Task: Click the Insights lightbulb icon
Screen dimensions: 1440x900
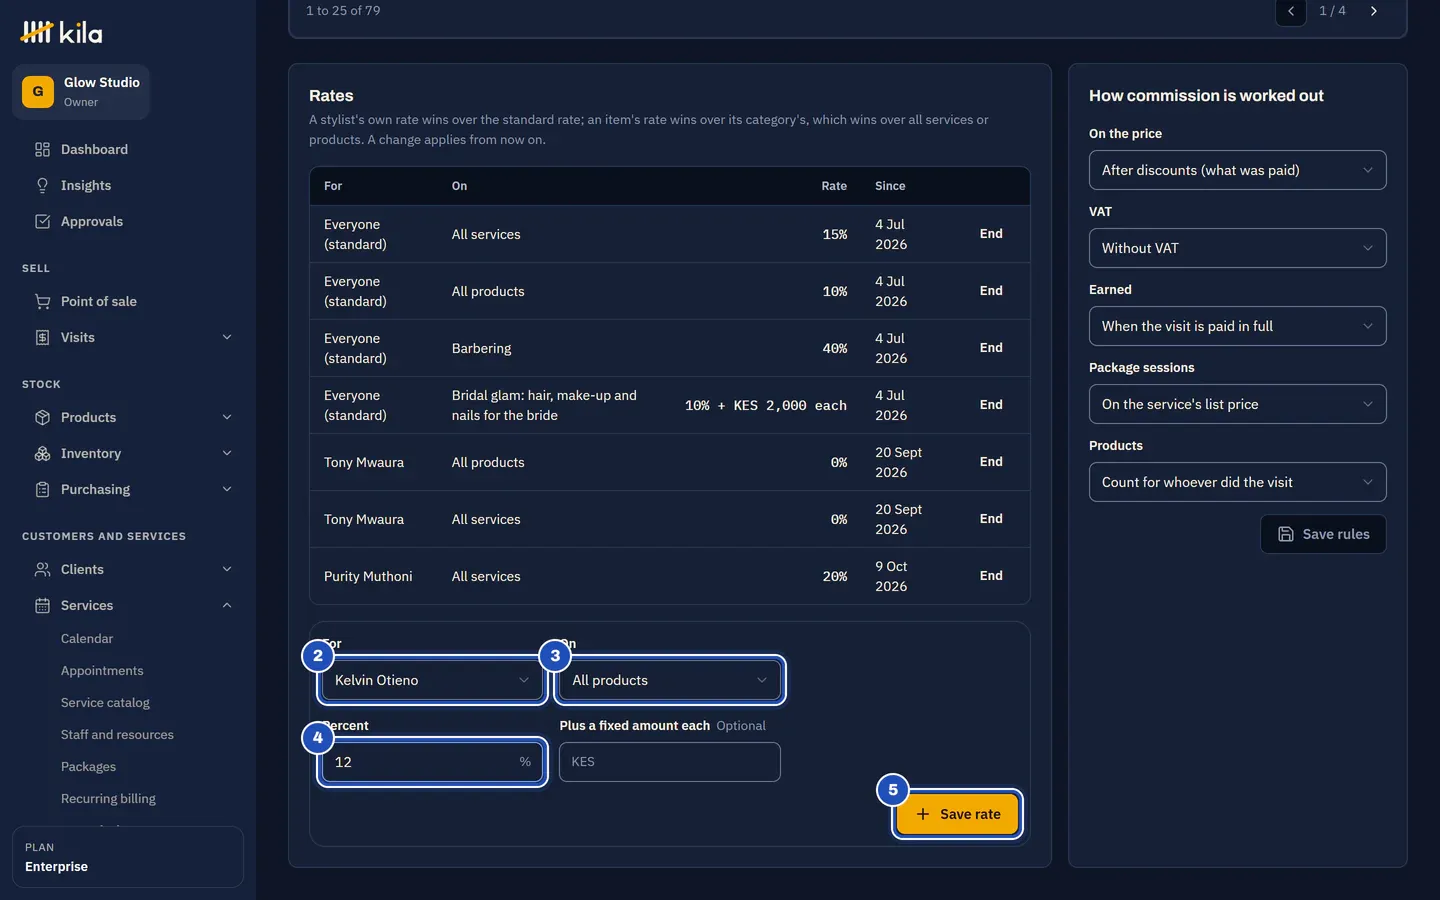Action: click(42, 185)
